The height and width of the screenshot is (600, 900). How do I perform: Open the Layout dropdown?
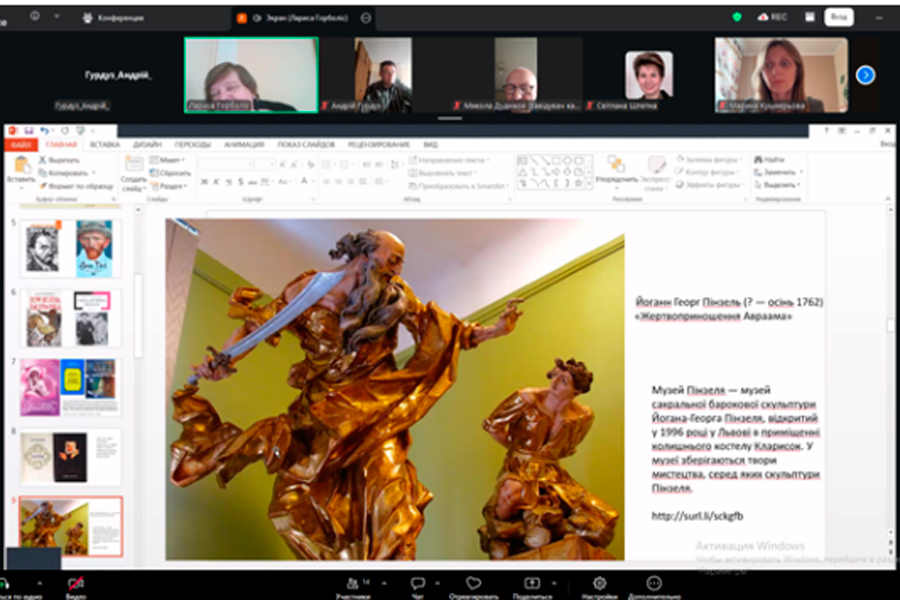(168, 160)
